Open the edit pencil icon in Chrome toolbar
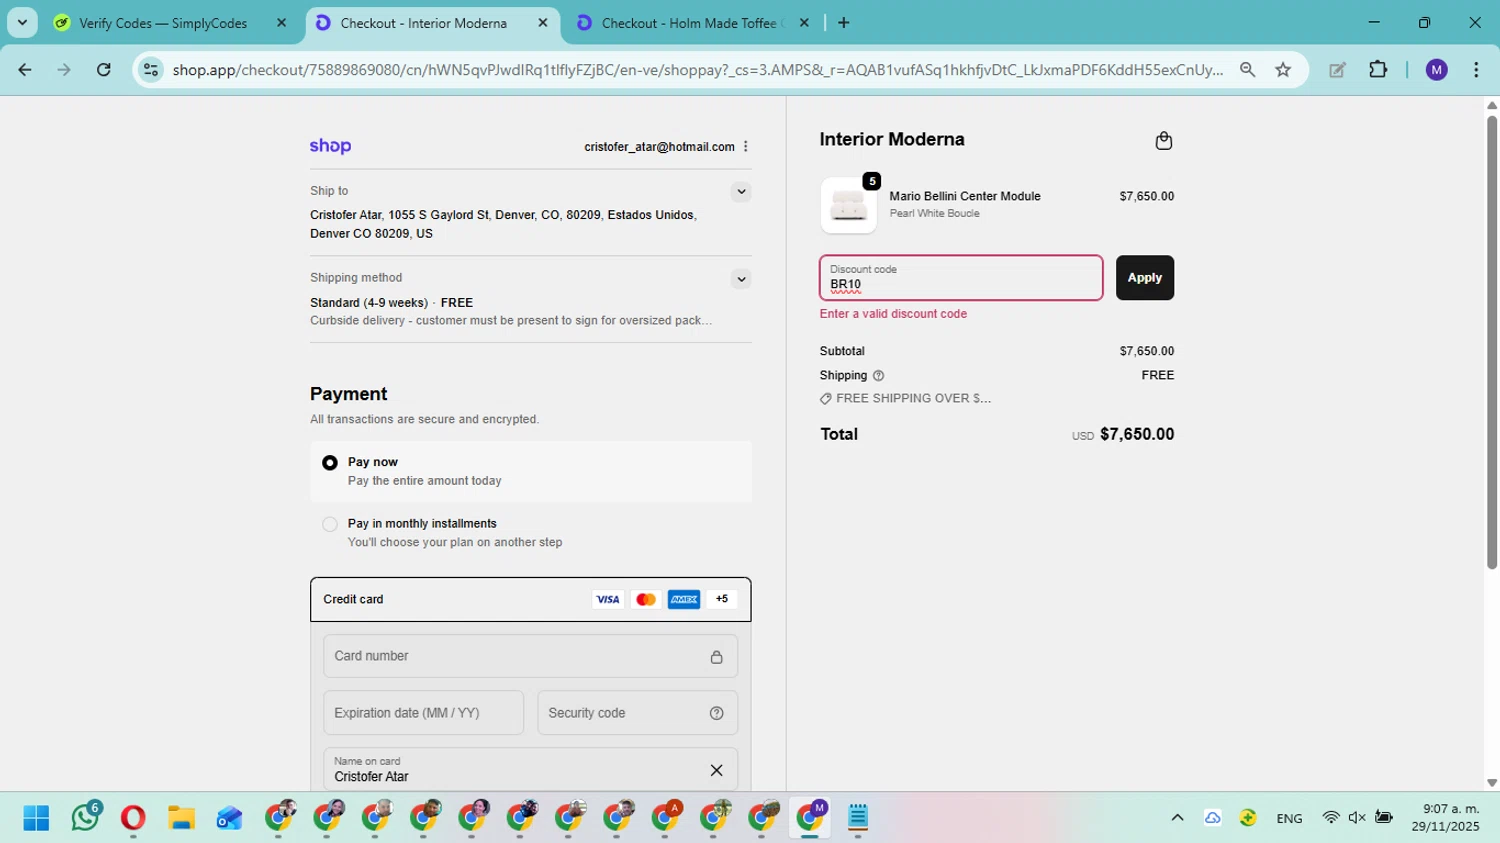Viewport: 1500px width, 843px height. coord(1337,70)
